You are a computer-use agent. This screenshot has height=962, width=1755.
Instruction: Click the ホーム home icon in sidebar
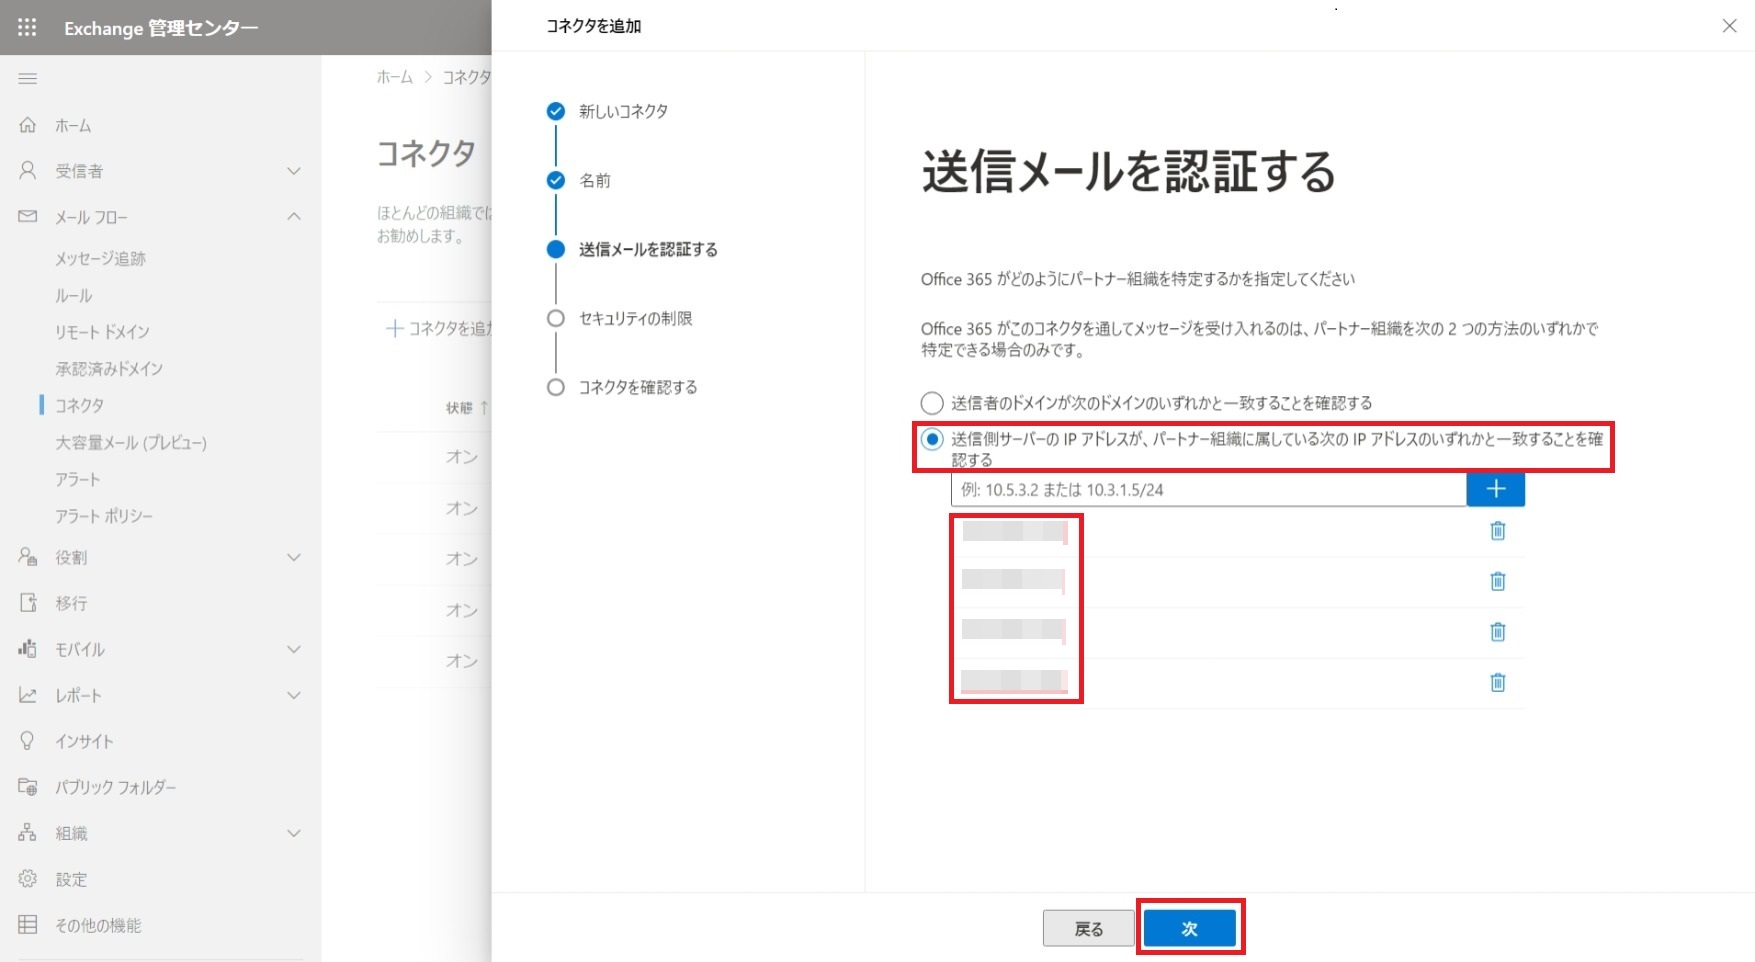pos(28,125)
